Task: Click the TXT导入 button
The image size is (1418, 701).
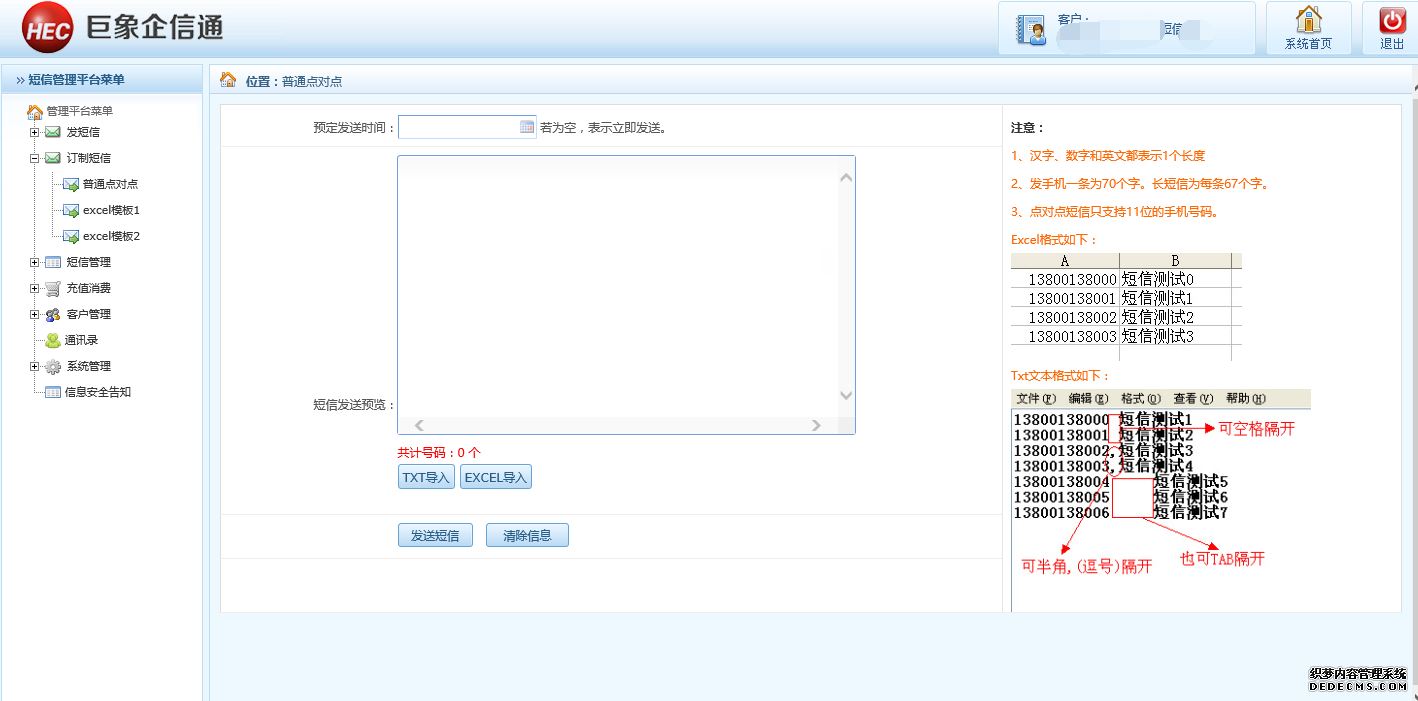Action: coord(426,478)
